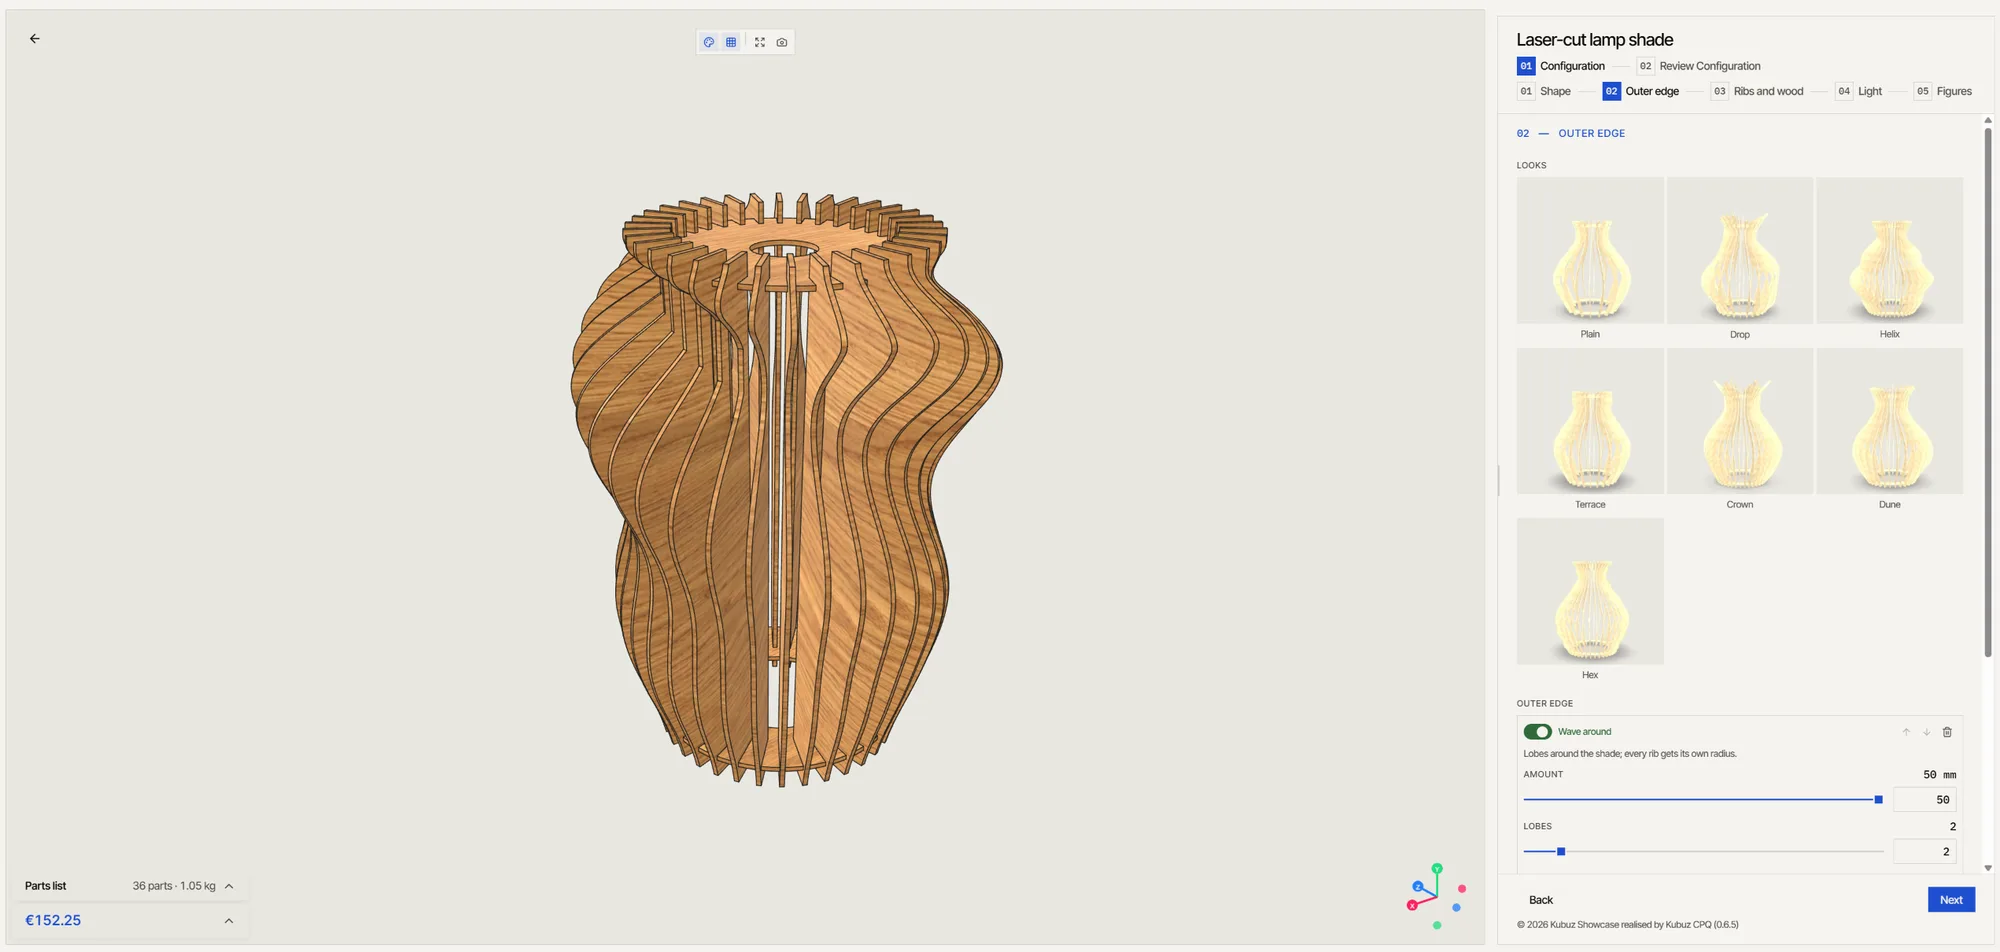Screen dimensions: 2000x952
Task: Switch to the Light sub-step
Action: click(x=1859, y=91)
